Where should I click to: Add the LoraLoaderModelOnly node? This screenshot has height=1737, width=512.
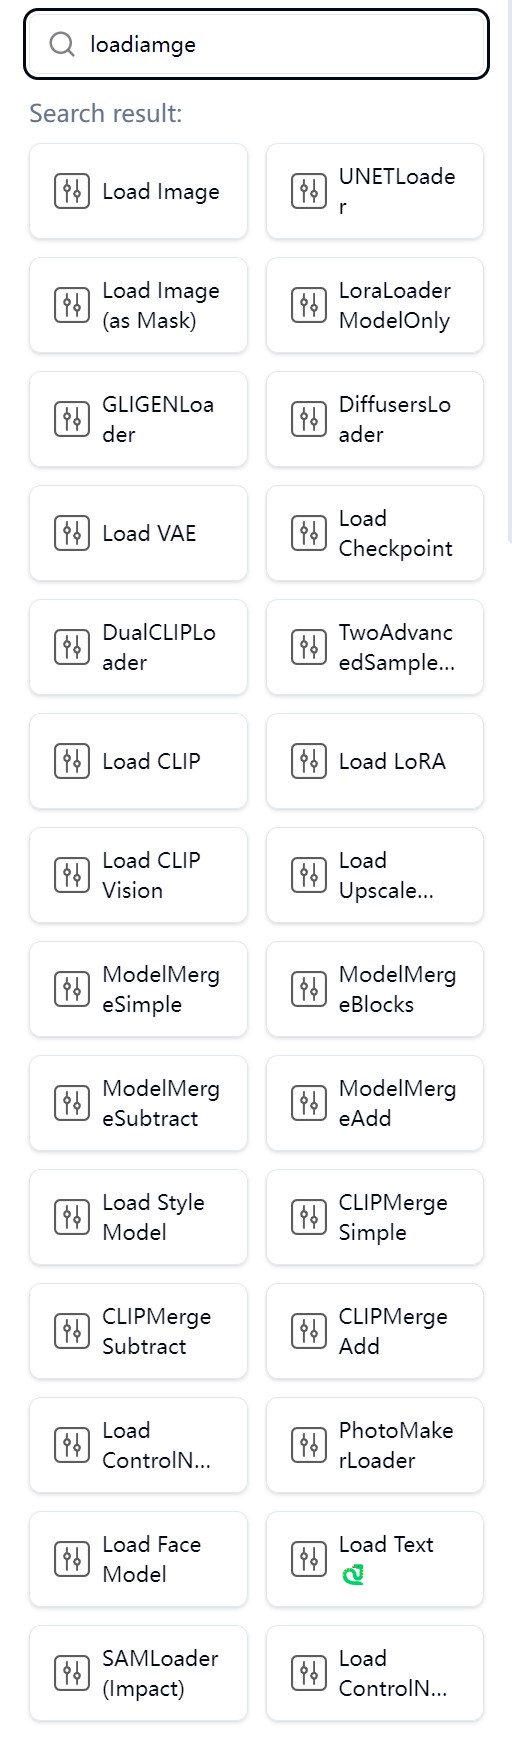click(x=375, y=305)
